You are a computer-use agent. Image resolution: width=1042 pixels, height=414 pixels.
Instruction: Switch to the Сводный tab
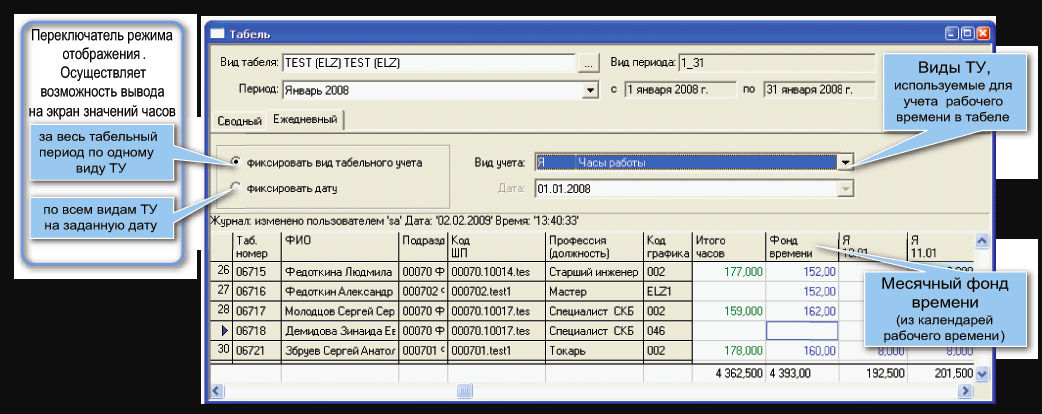tap(238, 121)
